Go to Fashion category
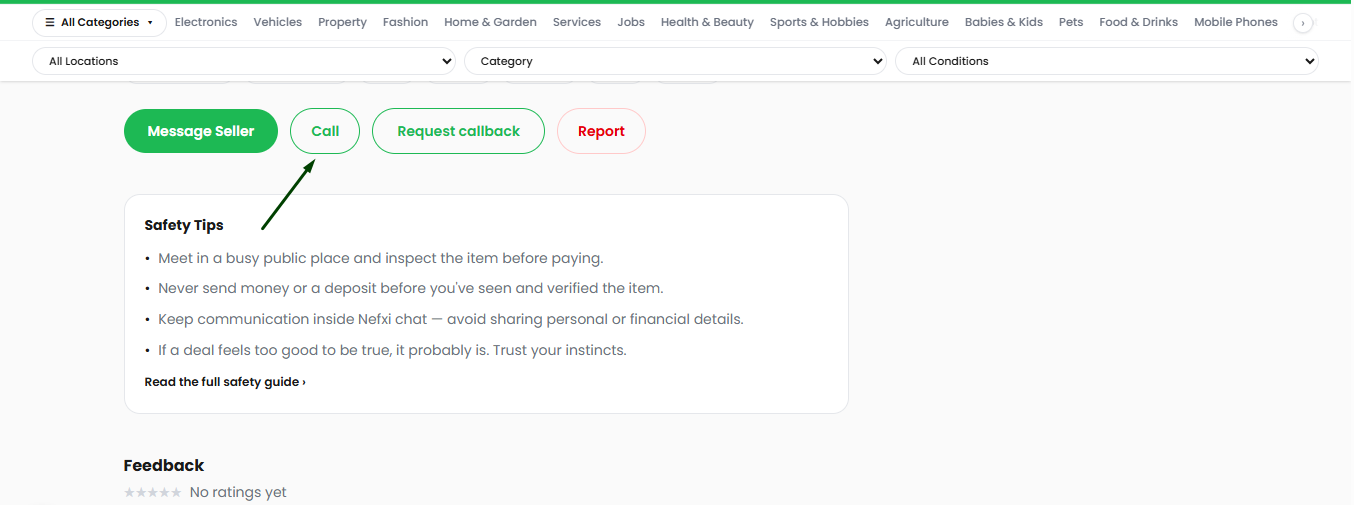Screen dimensions: 1354x505 (x=405, y=22)
